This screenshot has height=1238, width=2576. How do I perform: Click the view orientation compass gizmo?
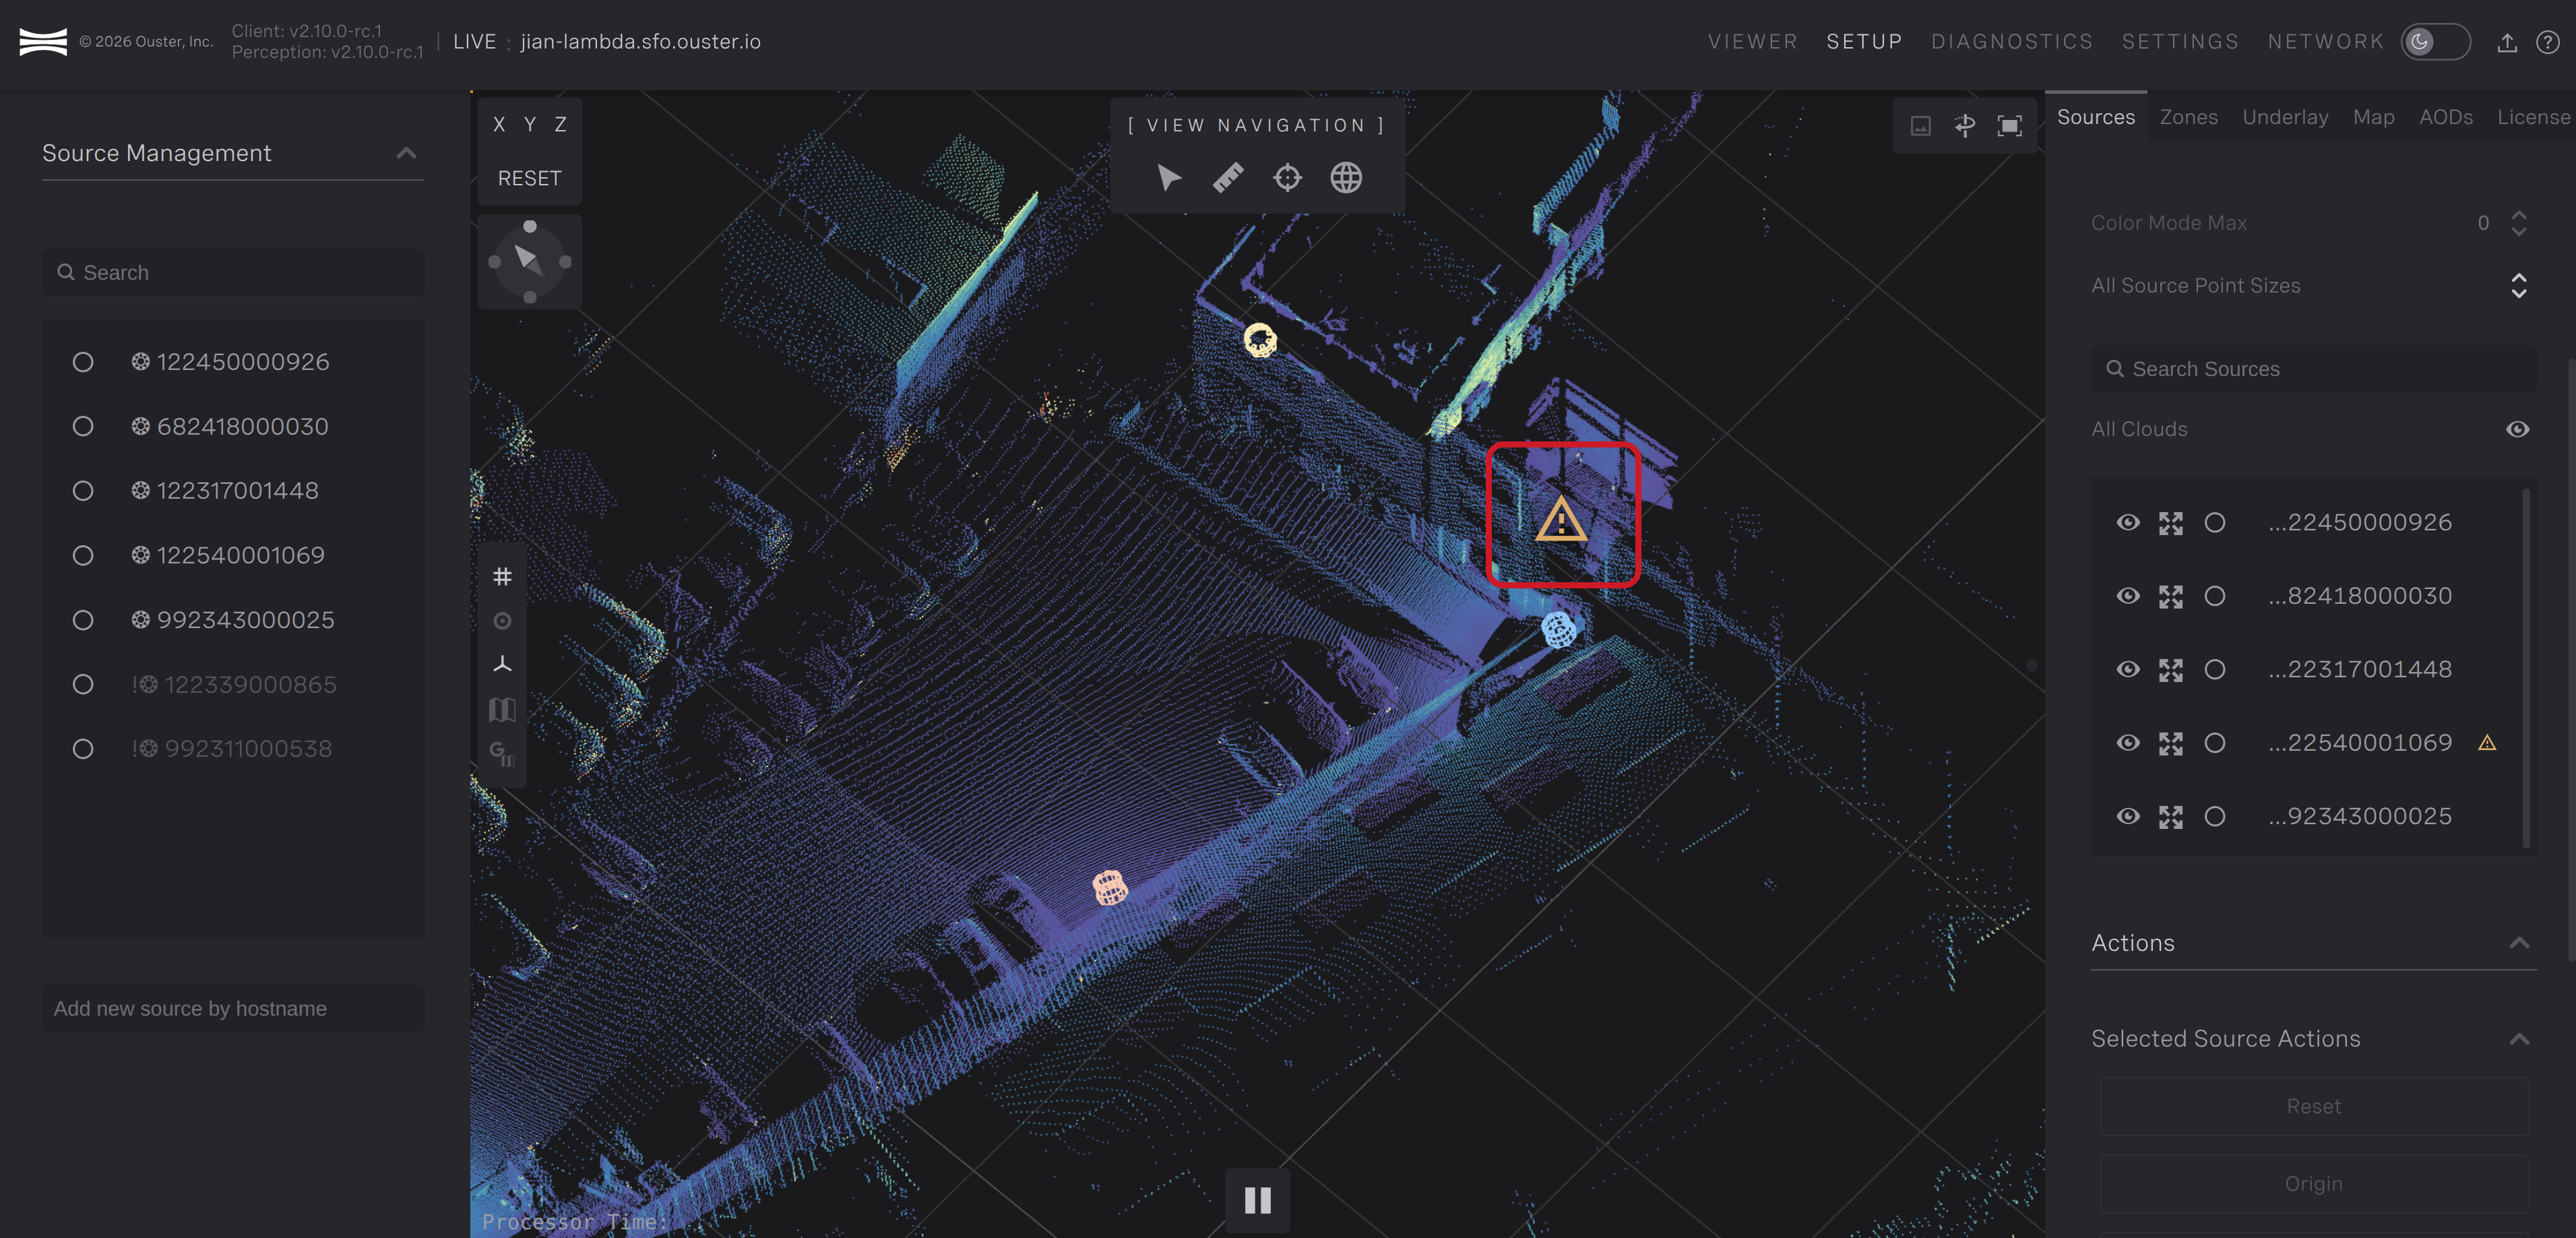529,261
